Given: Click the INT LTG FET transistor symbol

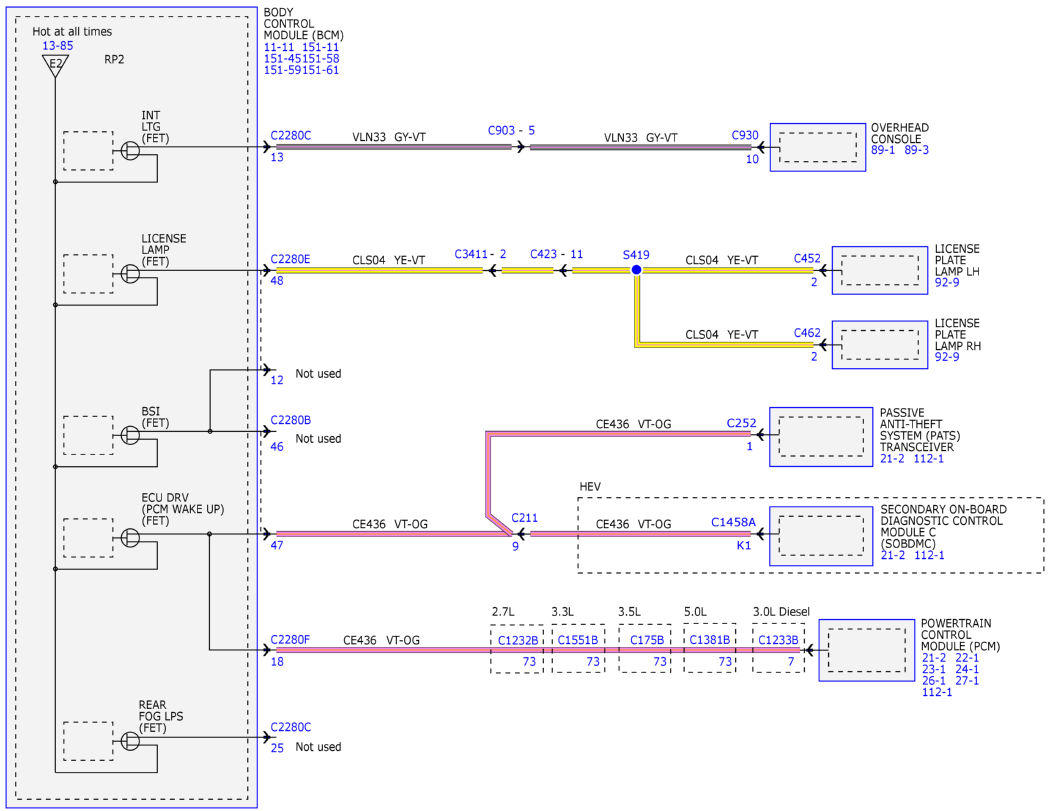Looking at the screenshot, I should pyautogui.click(x=131, y=150).
